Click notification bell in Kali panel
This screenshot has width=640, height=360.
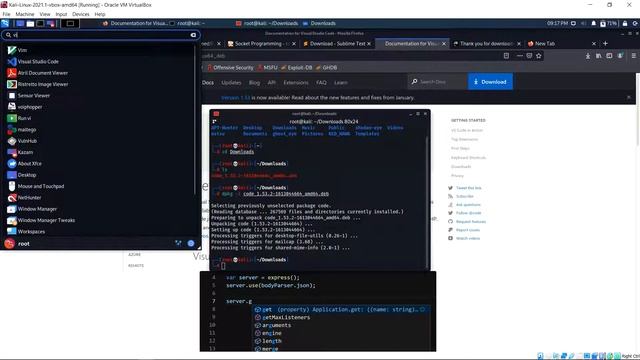point(593,24)
